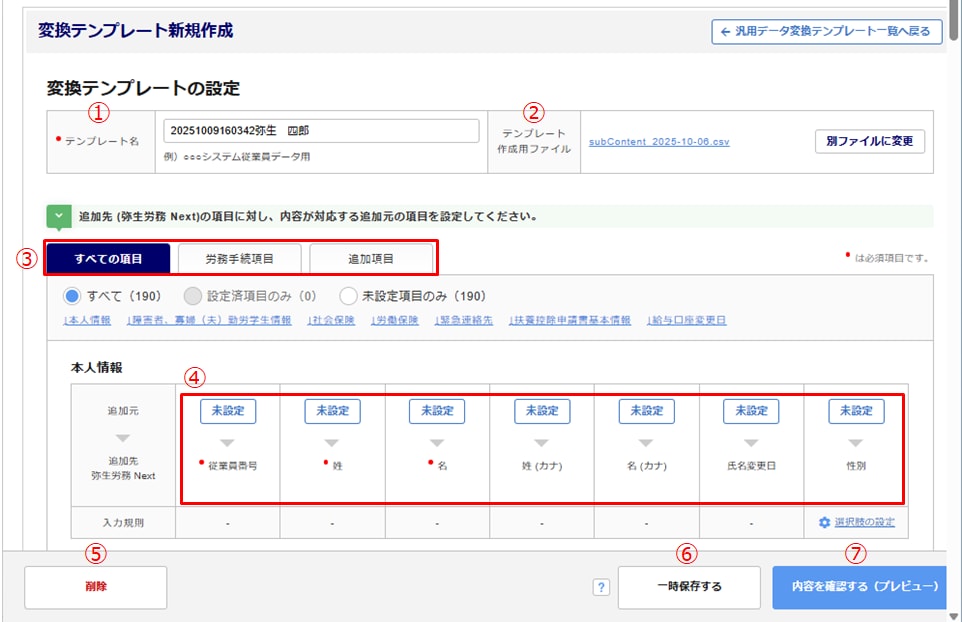Open the subContent_2025-10-06.csv file link
This screenshot has width=962, height=622.
pyautogui.click(x=659, y=142)
